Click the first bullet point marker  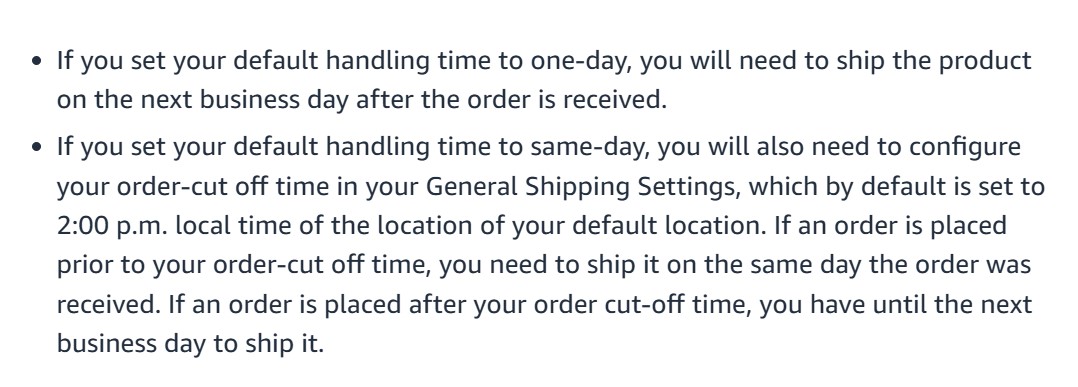tap(37, 61)
